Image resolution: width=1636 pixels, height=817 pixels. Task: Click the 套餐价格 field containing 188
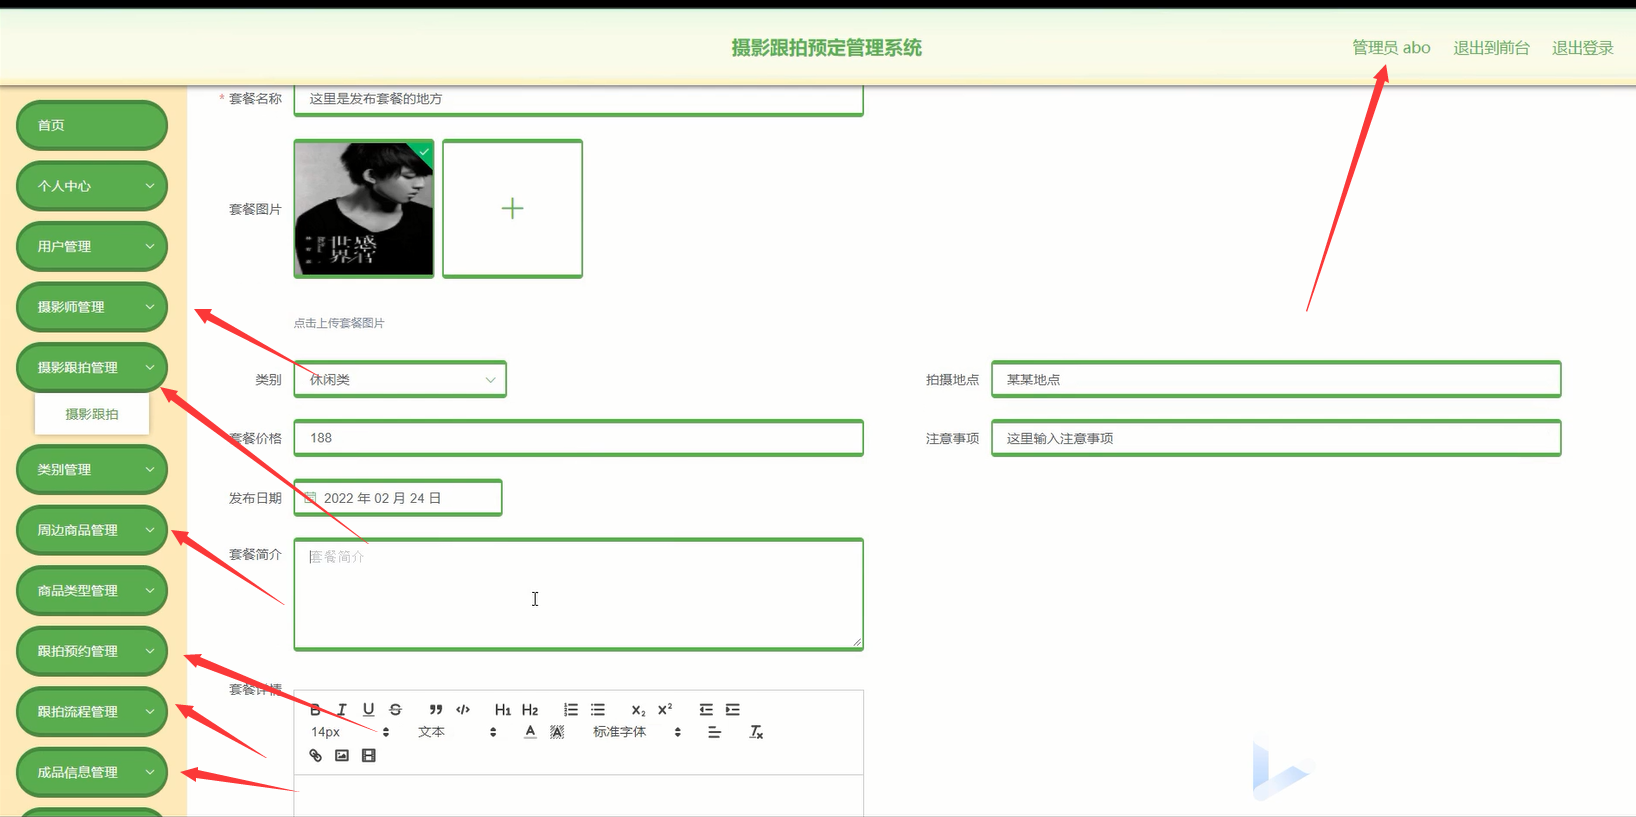point(578,438)
